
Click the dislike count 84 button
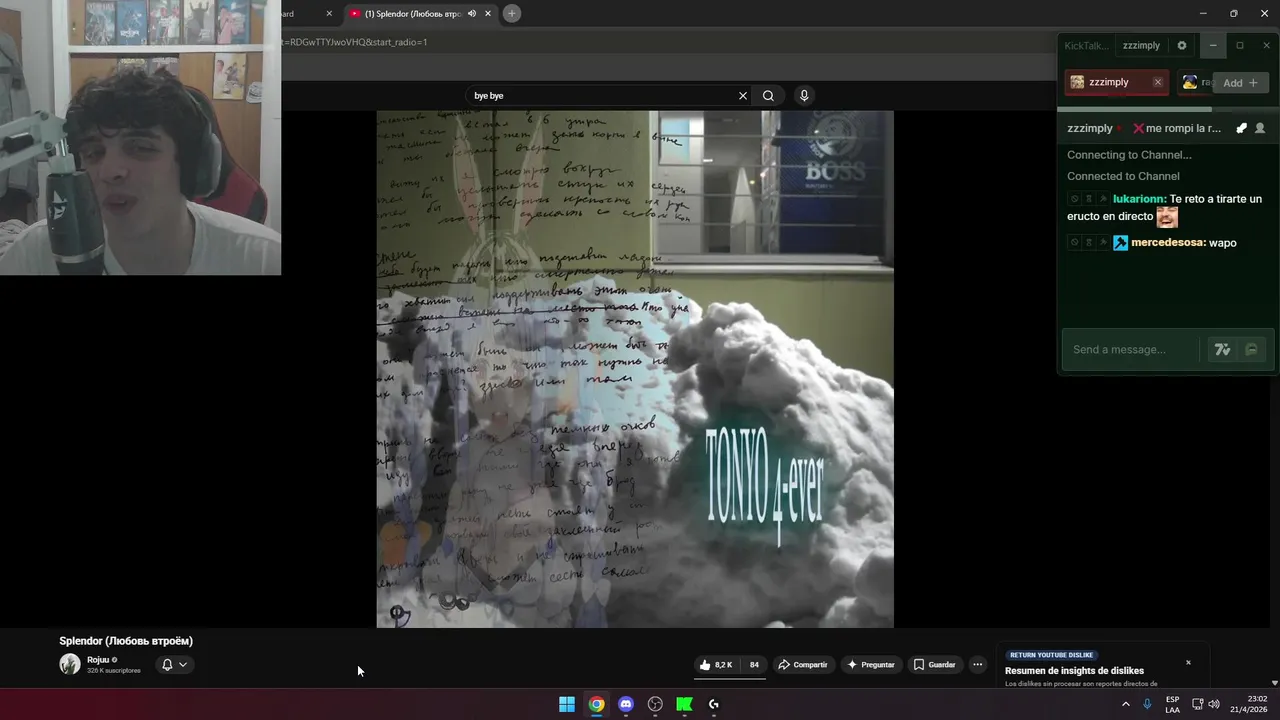pyautogui.click(x=754, y=665)
